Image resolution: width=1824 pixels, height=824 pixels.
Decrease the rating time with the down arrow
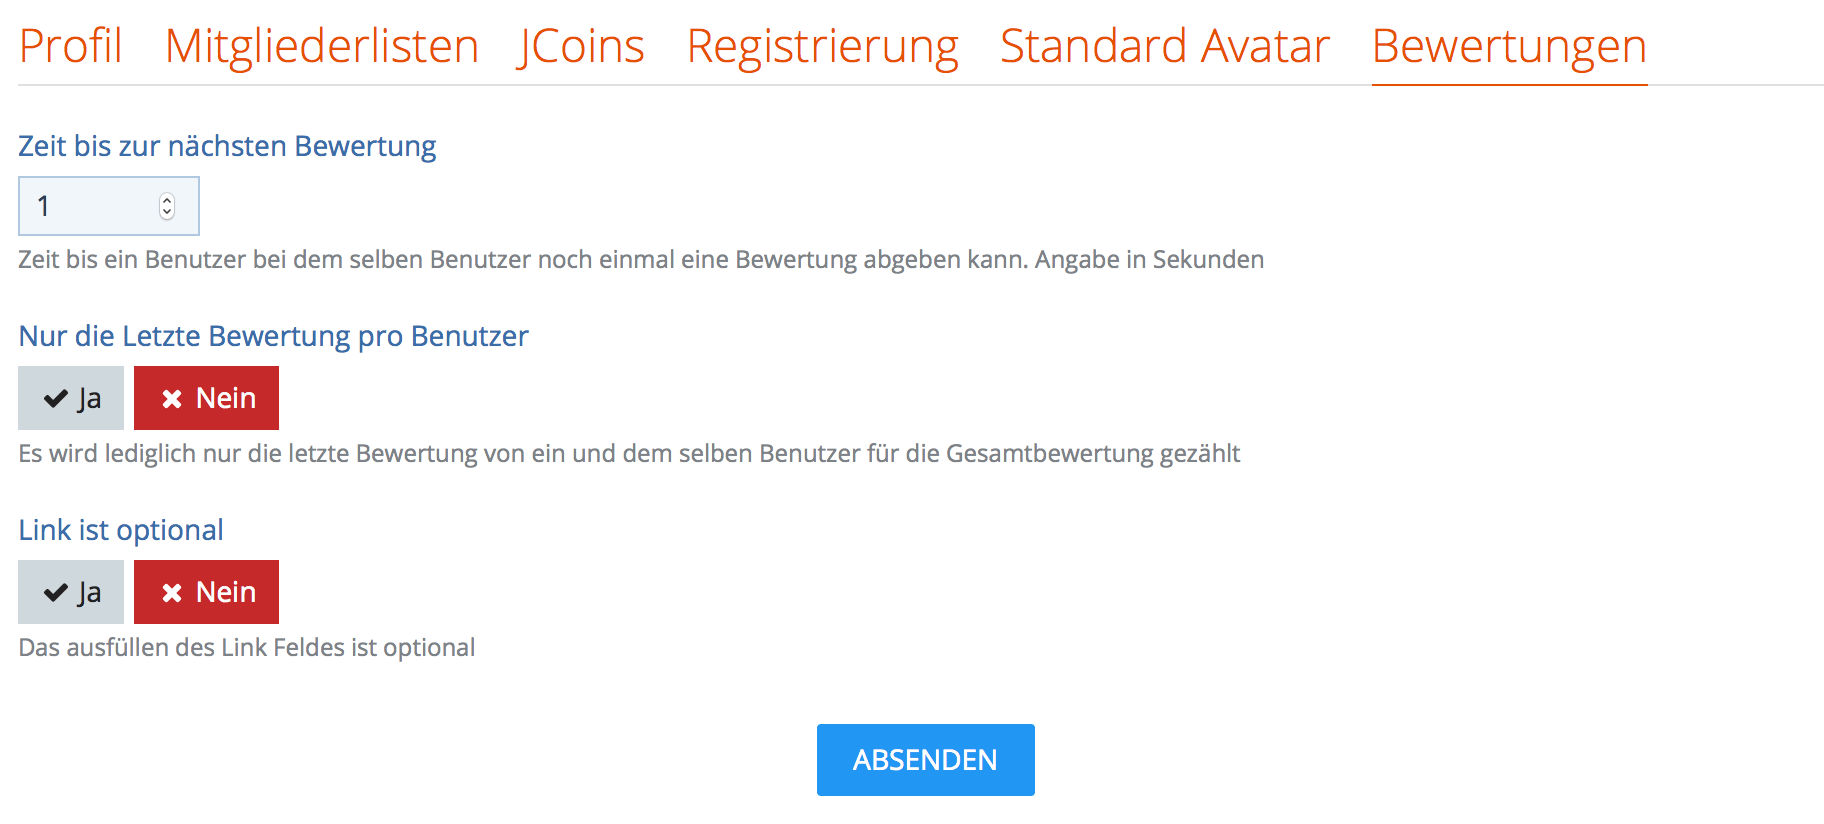(167, 212)
